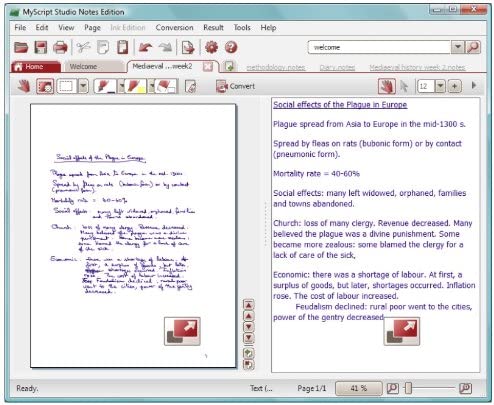The image size is (494, 405).
Task: Show more result toolbar items arrow
Action: click(474, 85)
